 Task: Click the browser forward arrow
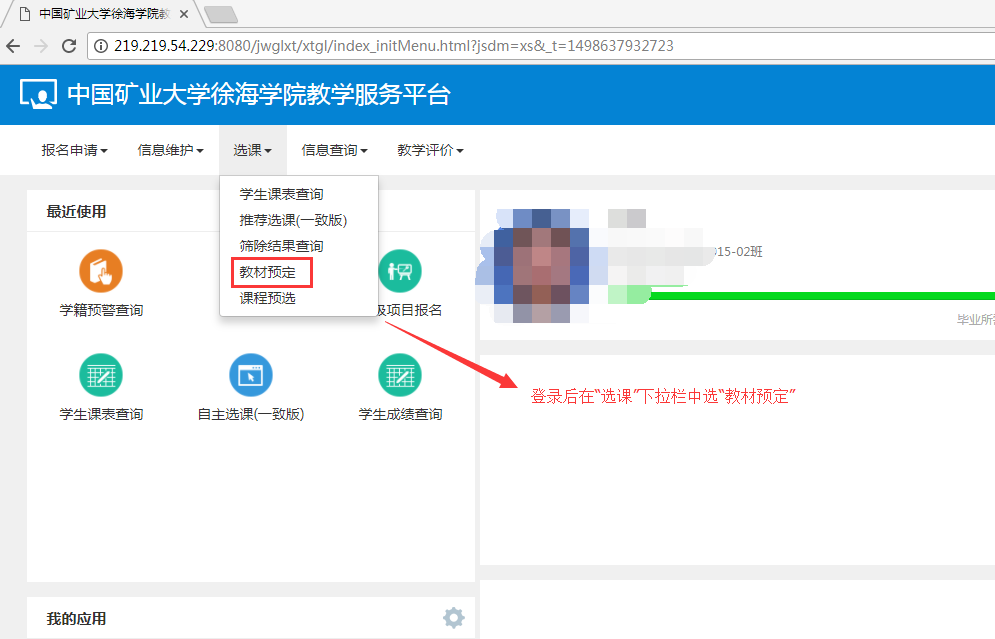coord(41,46)
